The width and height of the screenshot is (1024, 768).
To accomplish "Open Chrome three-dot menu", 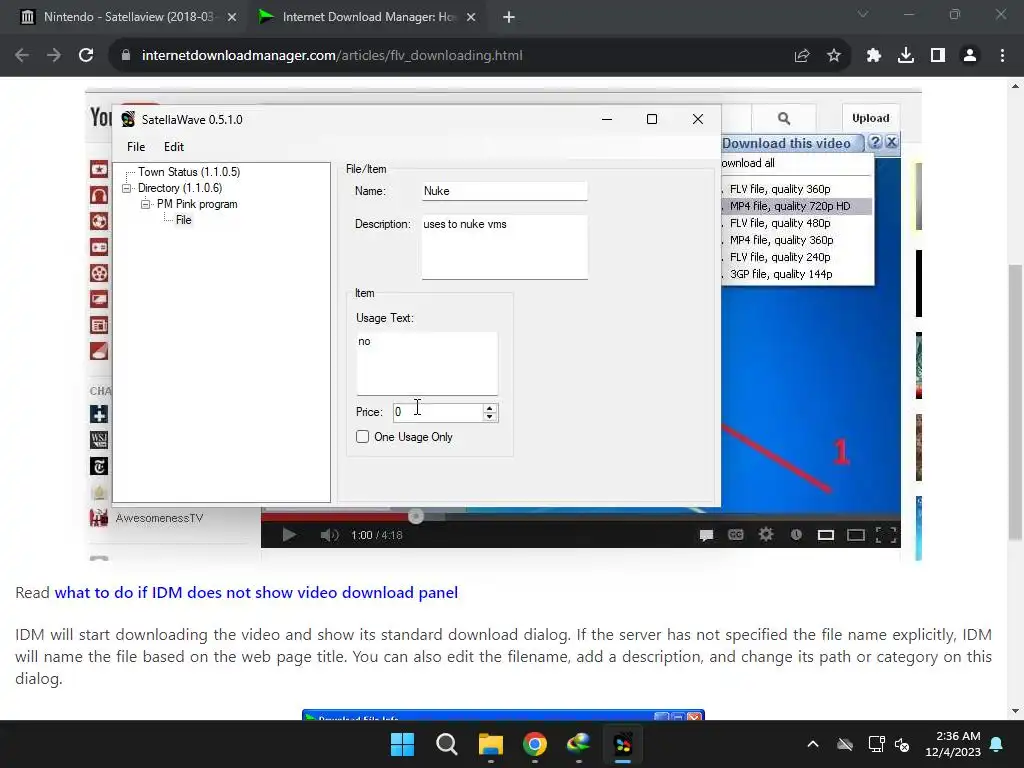I will [1002, 56].
